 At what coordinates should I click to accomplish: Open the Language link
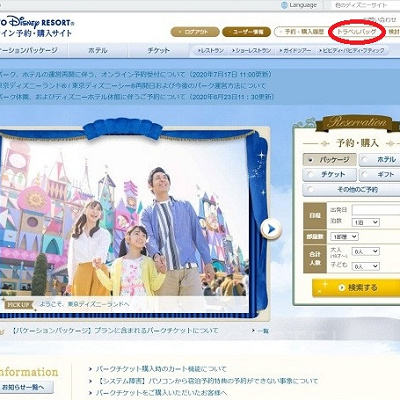point(303,5)
